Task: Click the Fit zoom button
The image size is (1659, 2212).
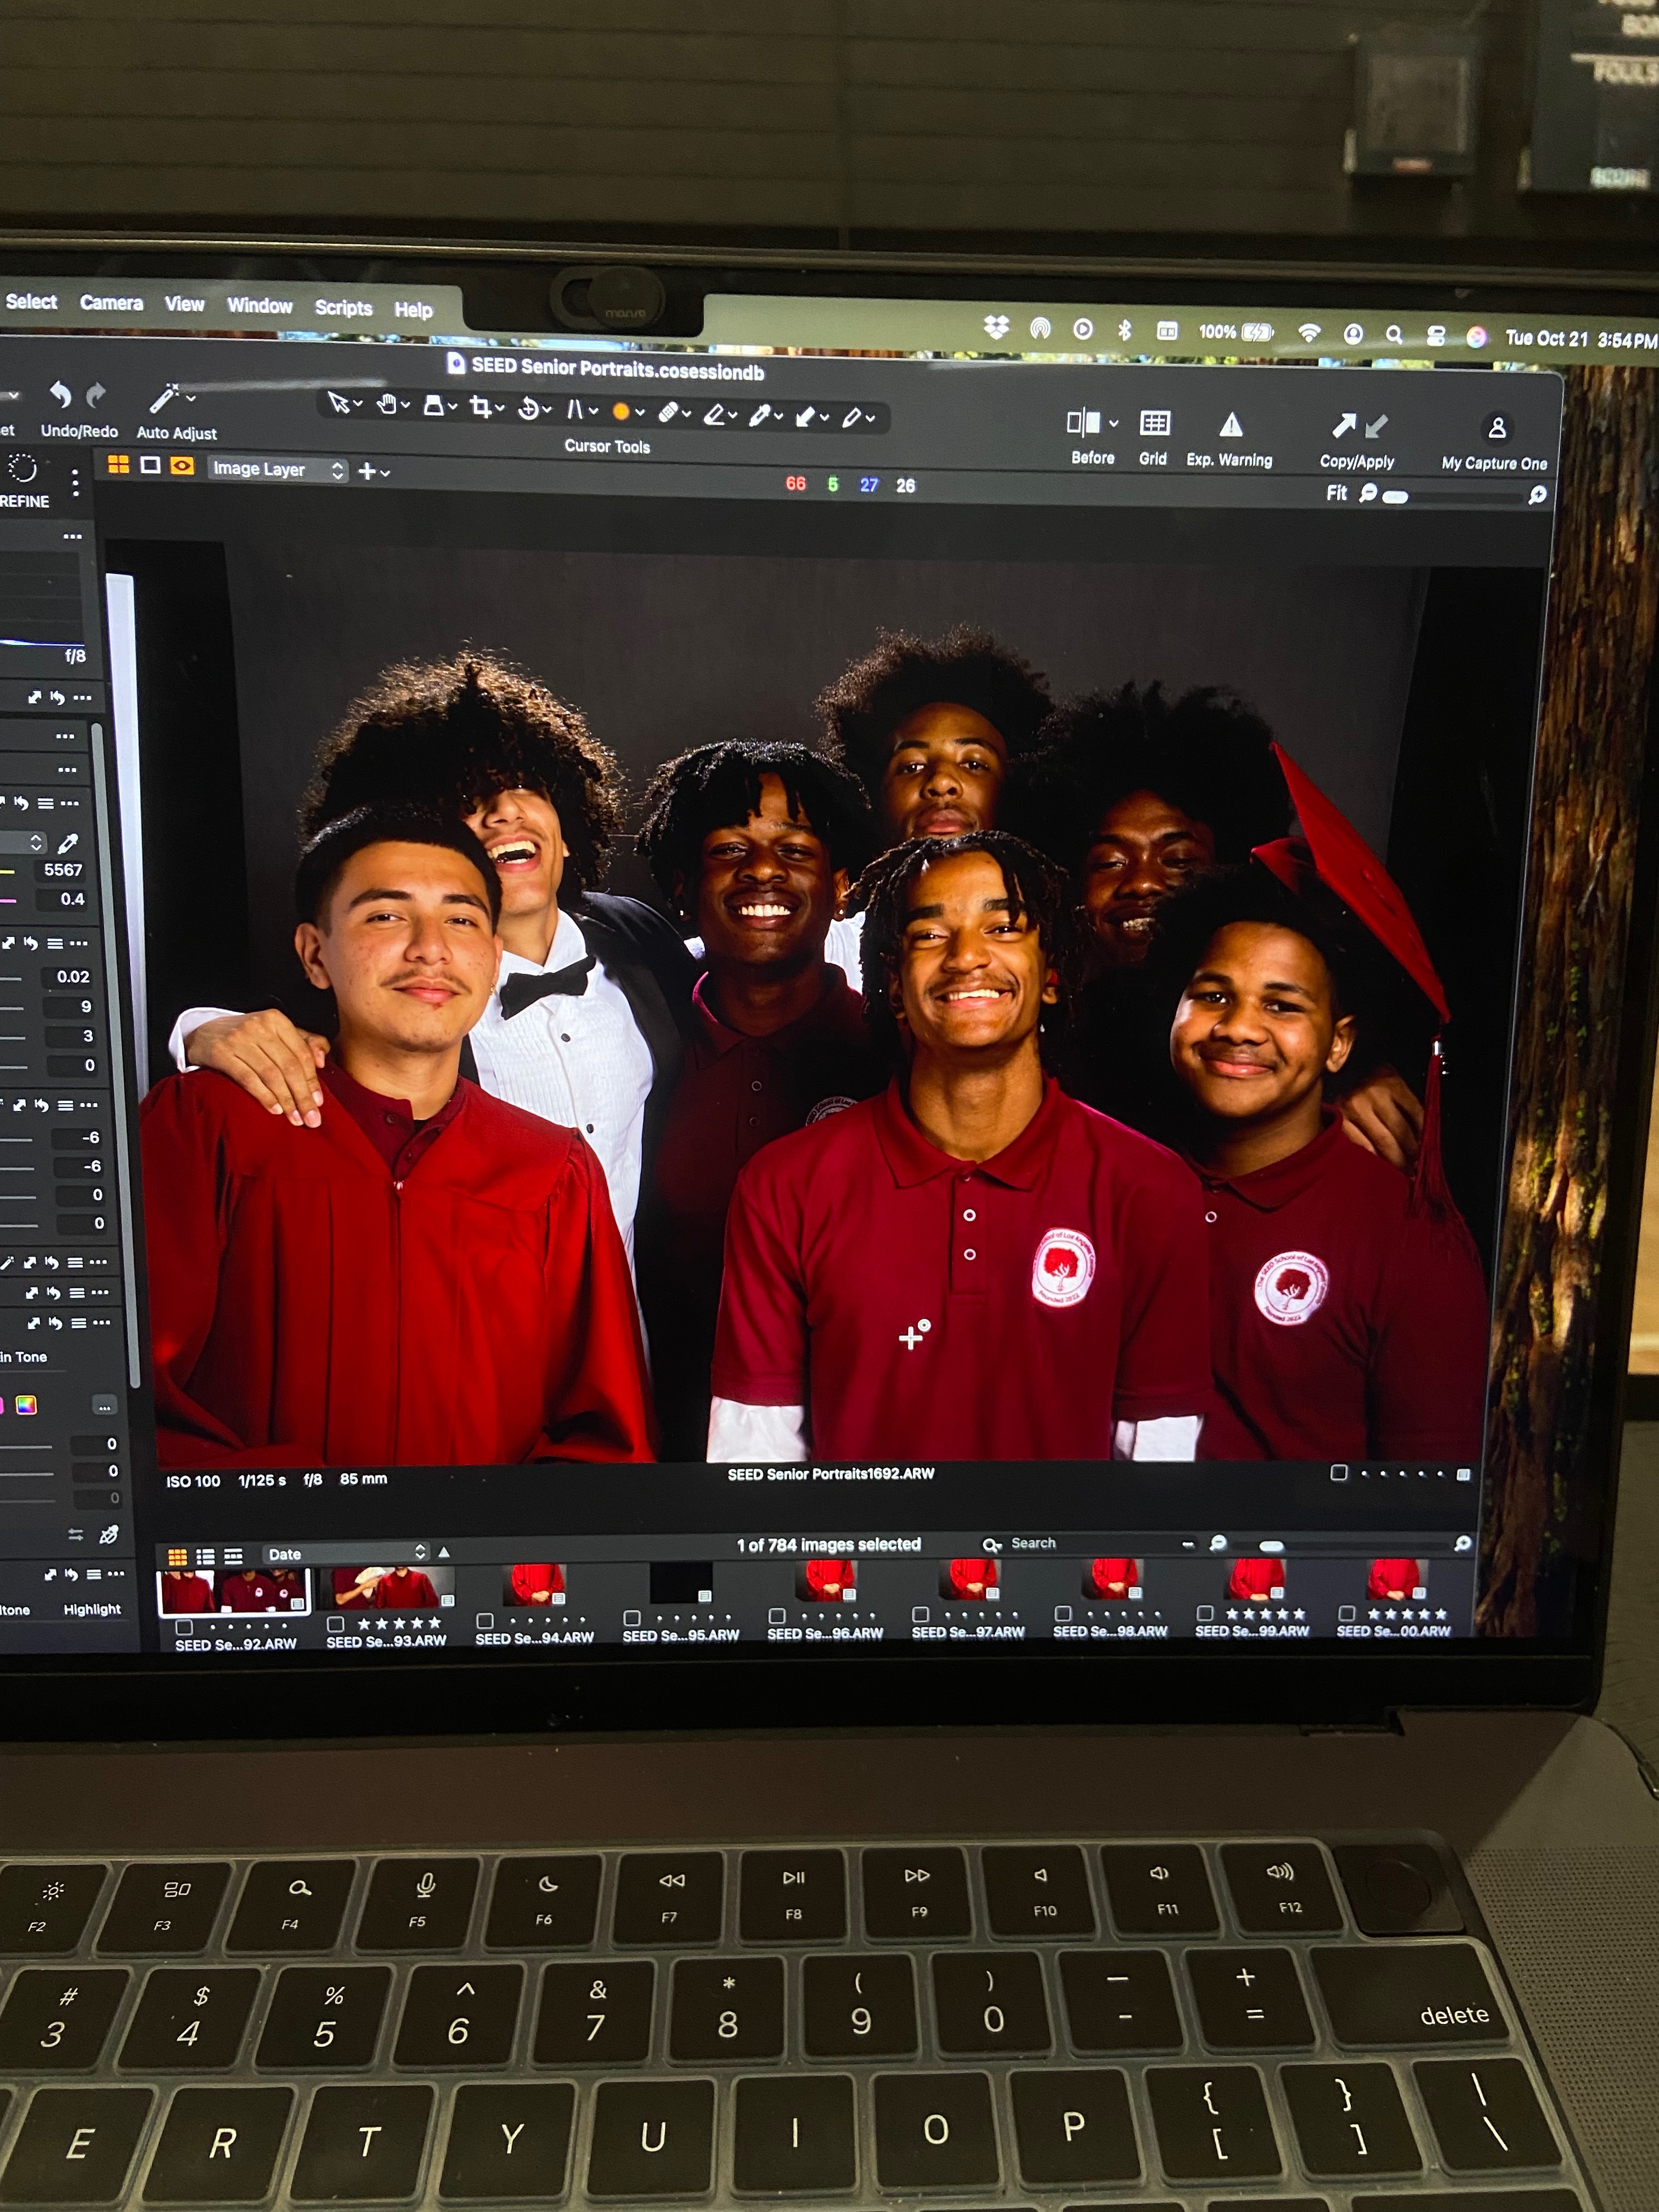Action: click(x=1337, y=493)
